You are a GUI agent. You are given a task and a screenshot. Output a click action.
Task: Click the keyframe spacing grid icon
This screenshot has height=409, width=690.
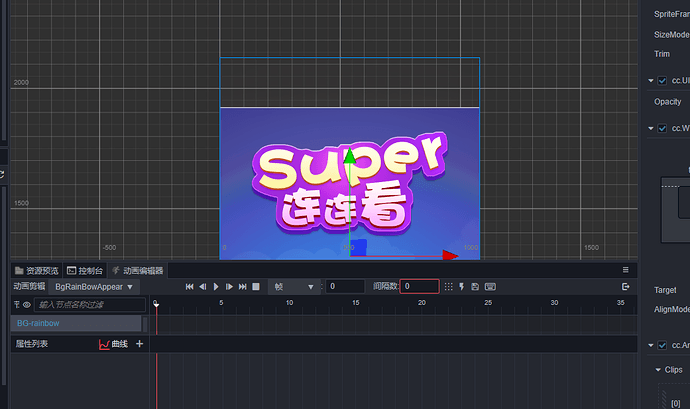(x=448, y=287)
